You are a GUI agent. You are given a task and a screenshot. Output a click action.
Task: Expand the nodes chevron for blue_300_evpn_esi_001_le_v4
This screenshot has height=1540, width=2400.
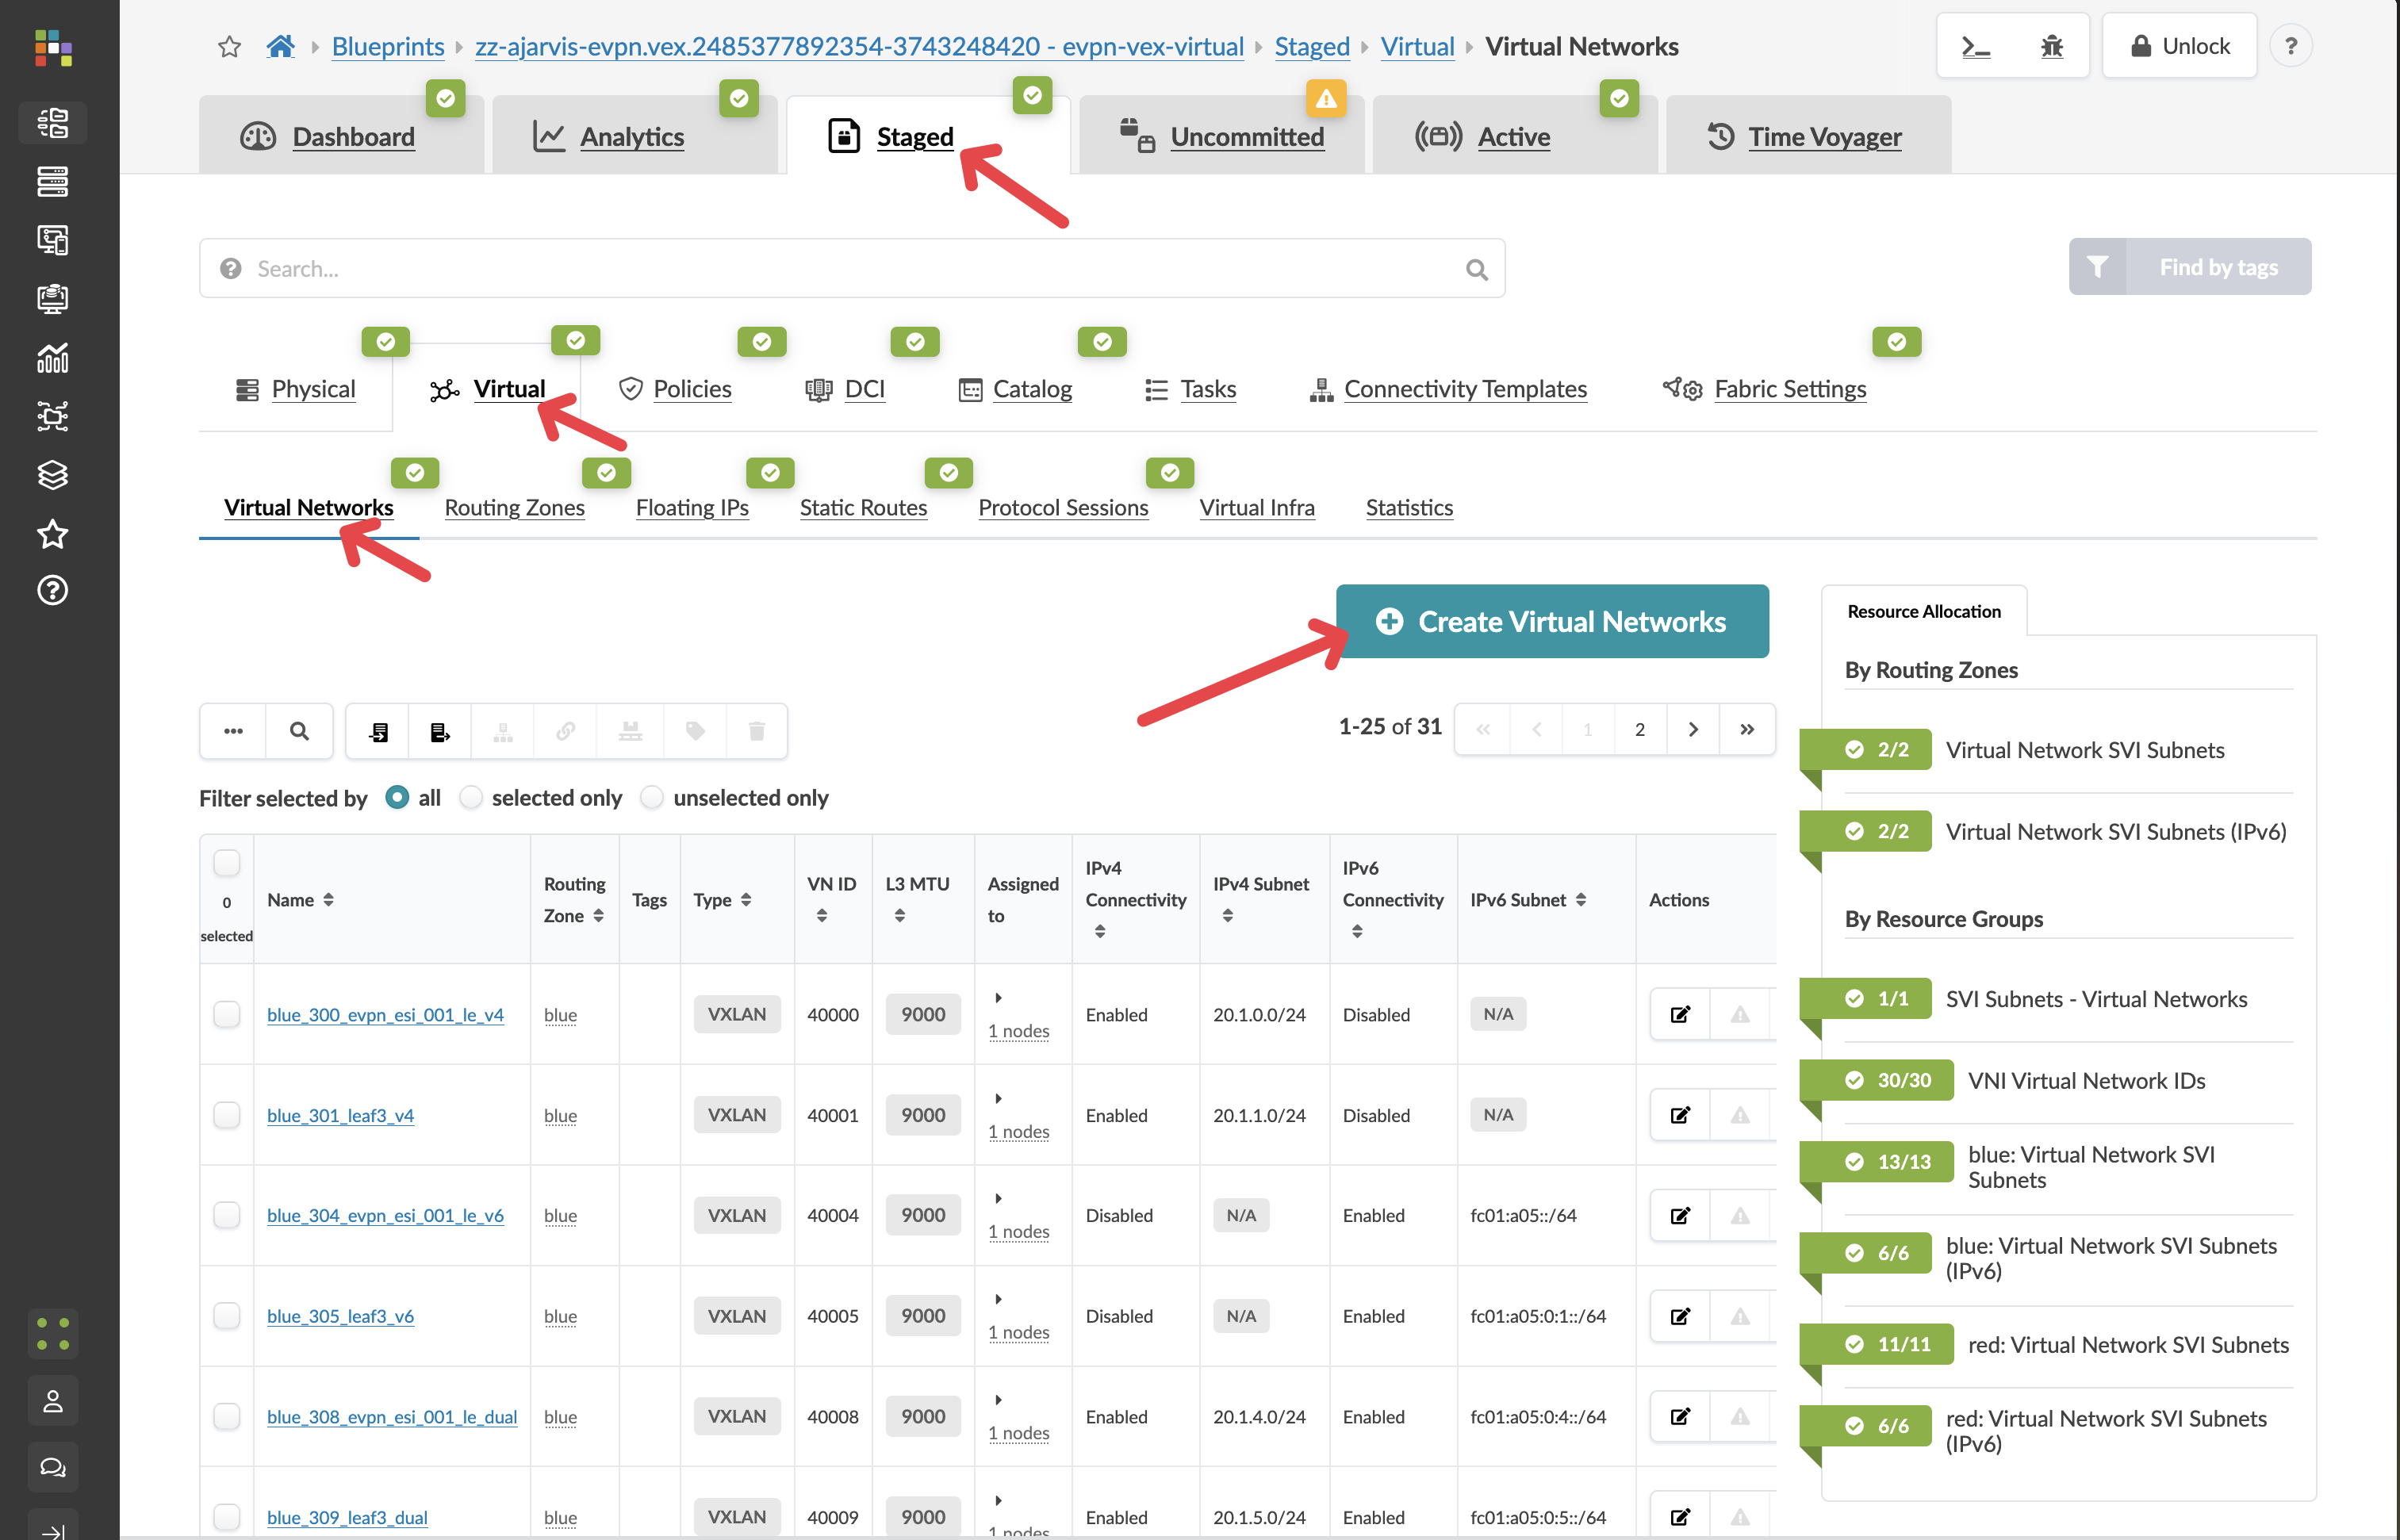pyautogui.click(x=997, y=996)
